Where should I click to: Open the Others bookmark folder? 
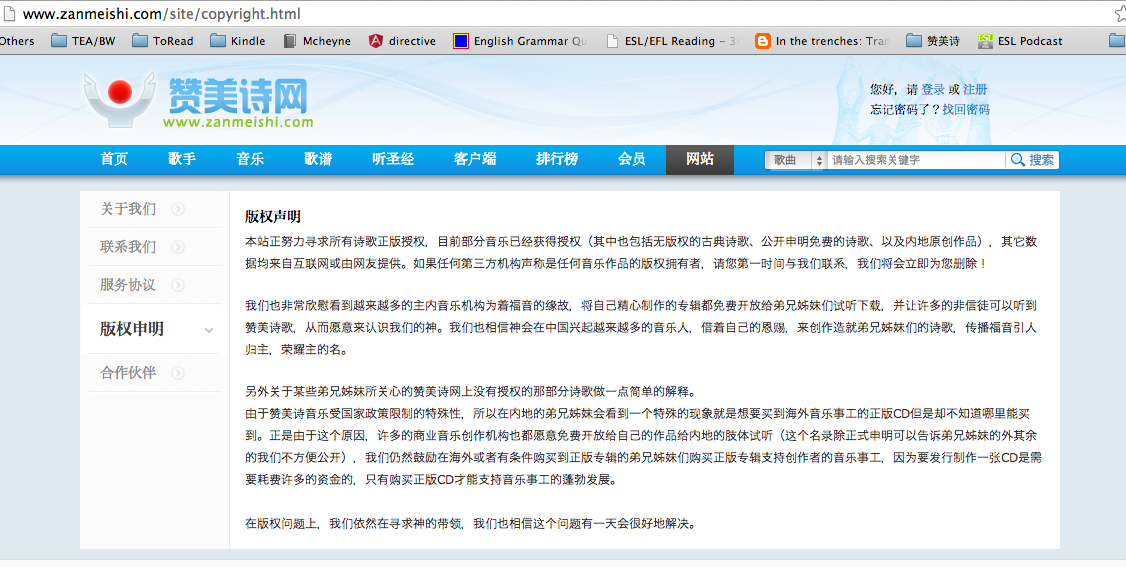pos(17,41)
